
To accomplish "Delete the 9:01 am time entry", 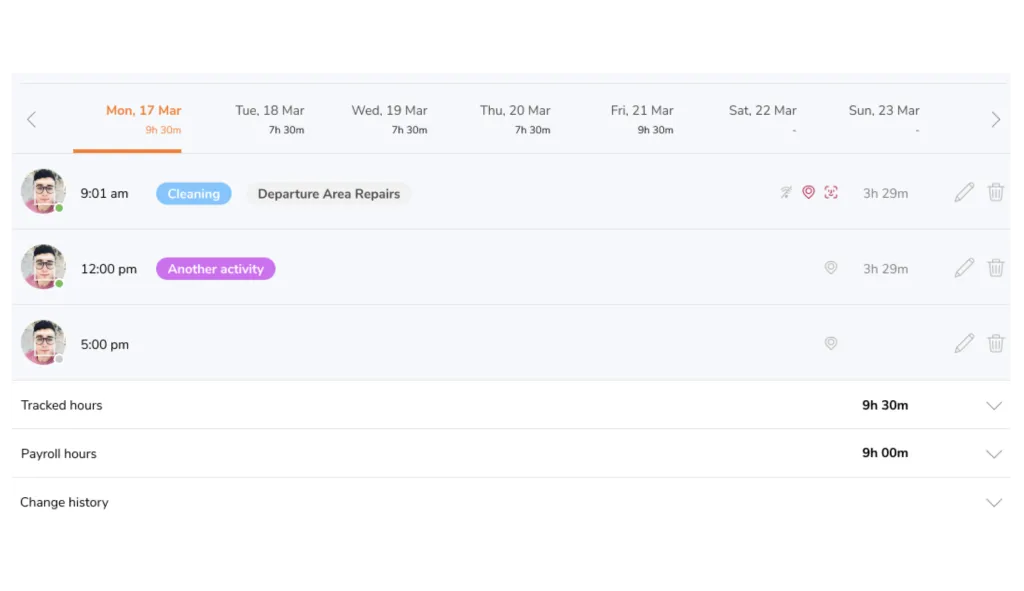I will point(996,193).
